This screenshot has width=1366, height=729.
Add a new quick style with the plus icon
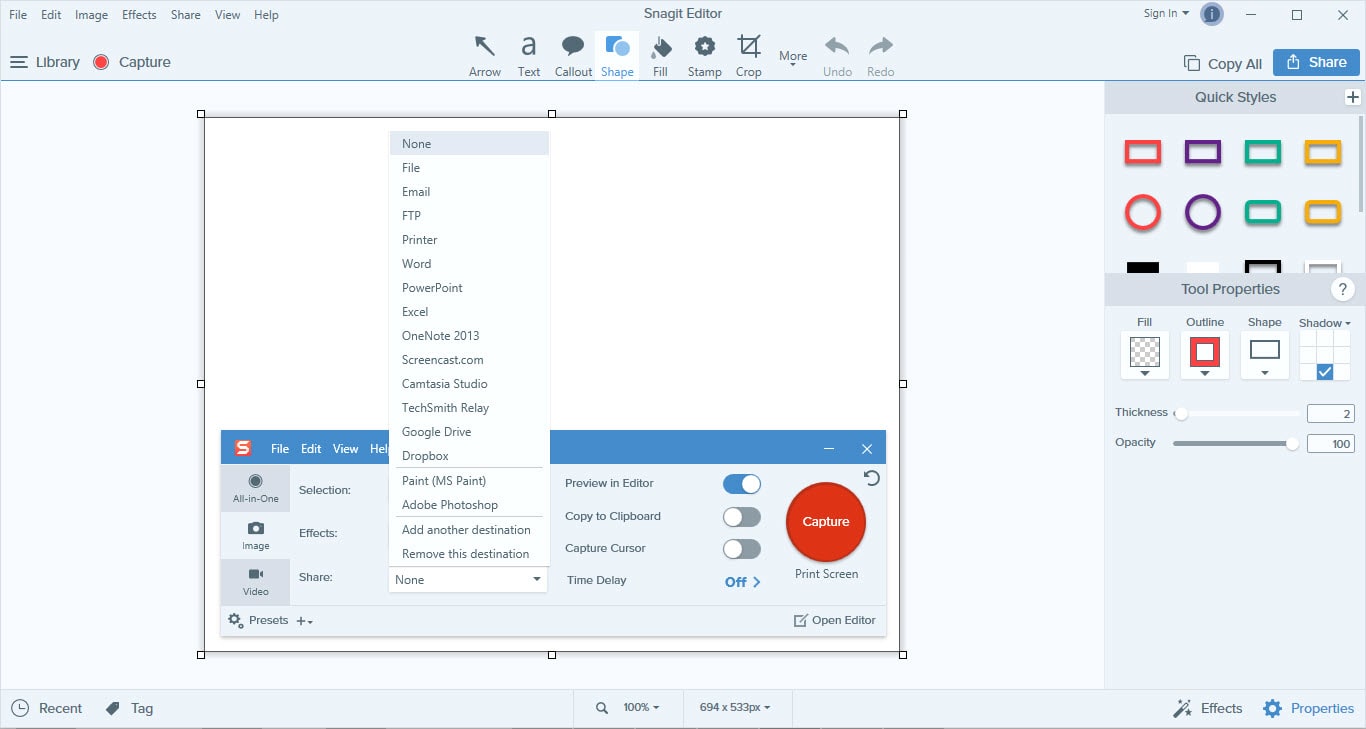tap(1353, 97)
